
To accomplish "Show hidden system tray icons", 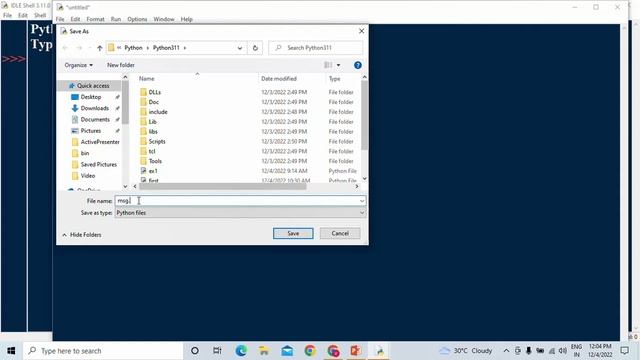I will [x=506, y=351].
